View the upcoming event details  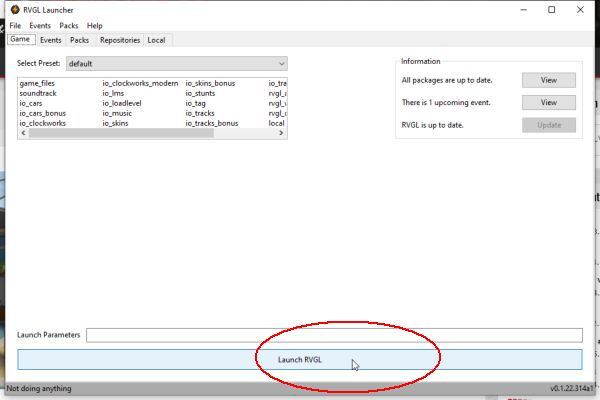pos(549,103)
